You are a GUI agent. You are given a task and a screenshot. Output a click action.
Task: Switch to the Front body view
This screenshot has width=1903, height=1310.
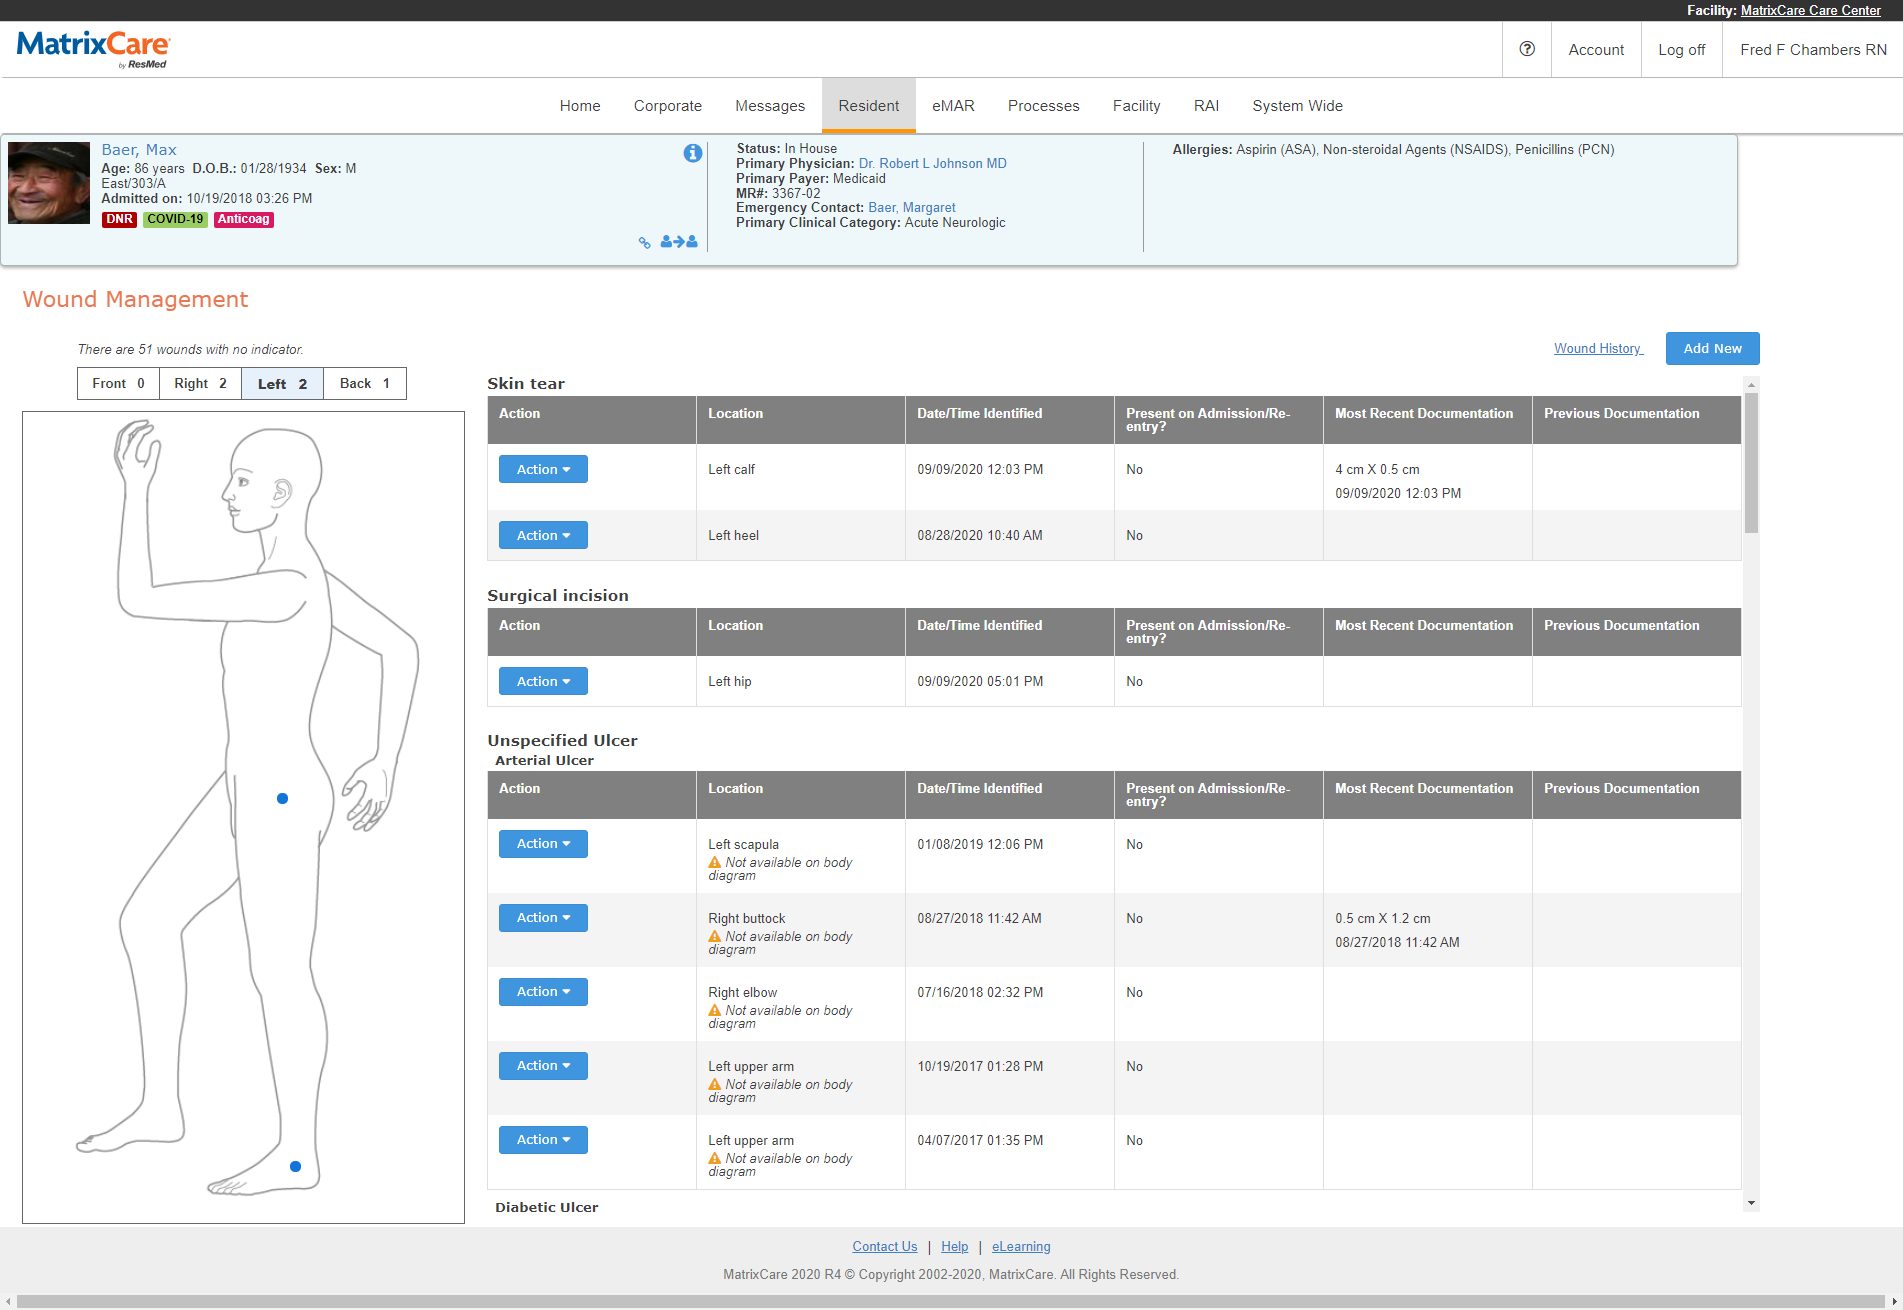pos(117,383)
